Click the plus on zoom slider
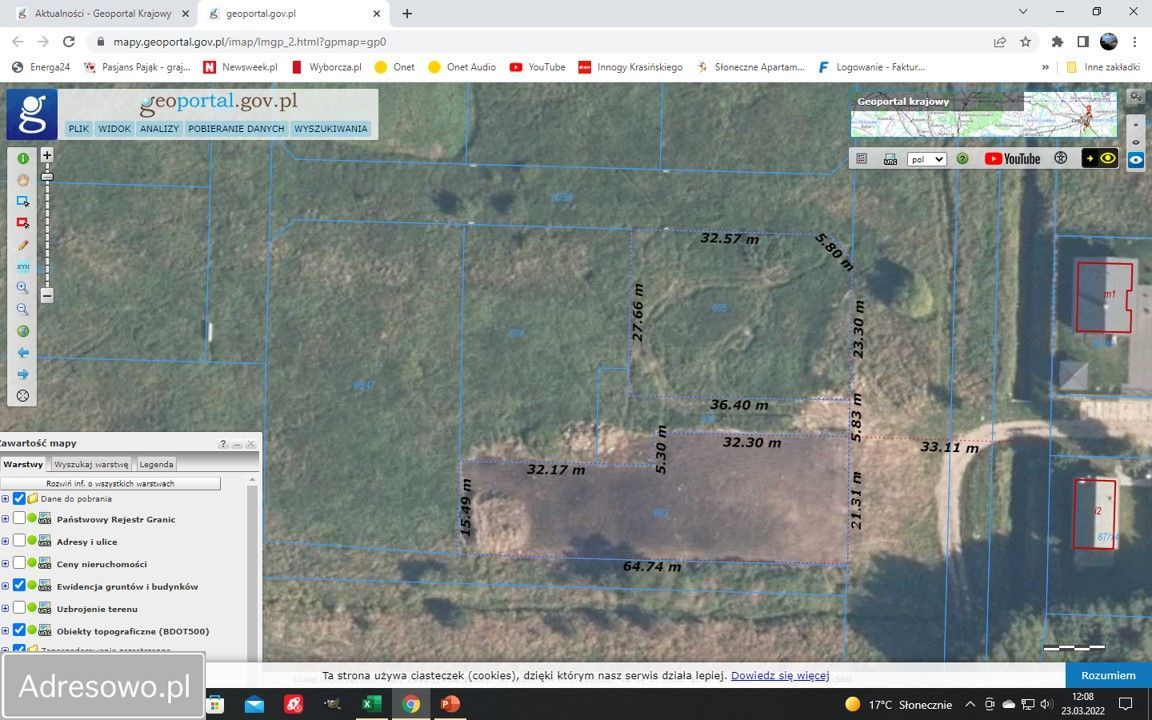Screen dimensions: 1152x720 pos(47,156)
